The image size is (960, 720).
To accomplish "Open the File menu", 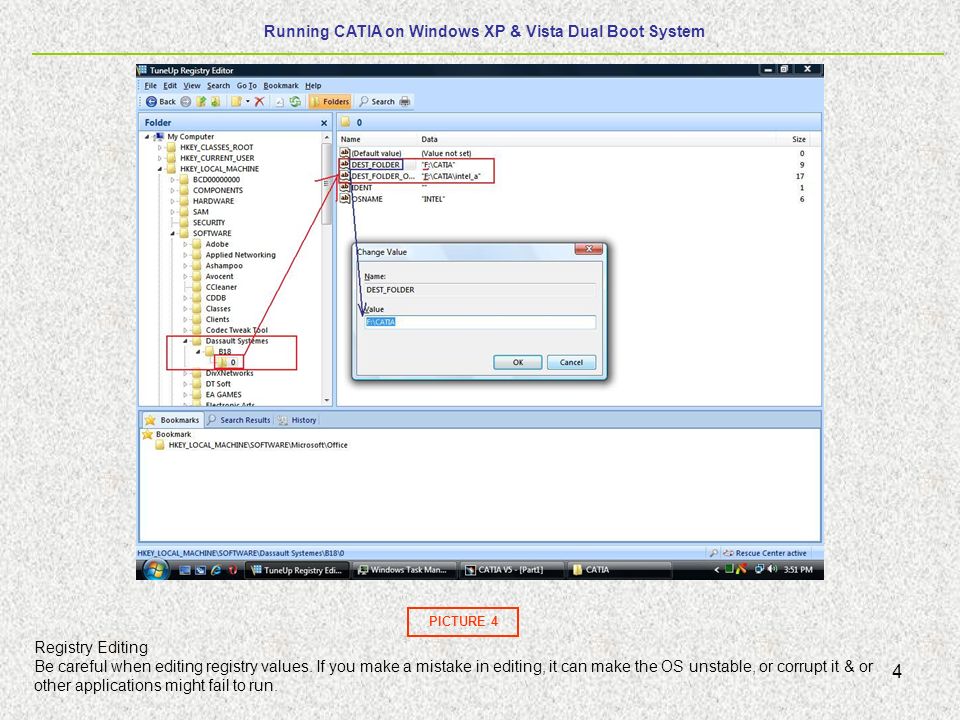I will 151,86.
